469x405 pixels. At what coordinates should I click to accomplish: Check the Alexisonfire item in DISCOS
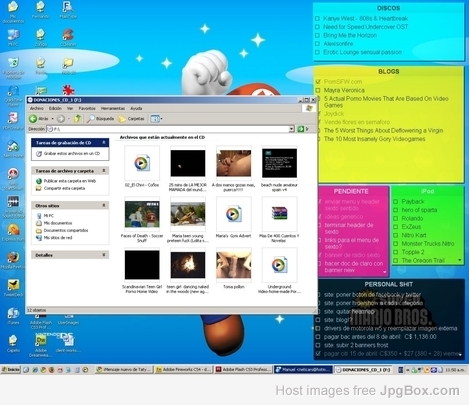tap(317, 44)
